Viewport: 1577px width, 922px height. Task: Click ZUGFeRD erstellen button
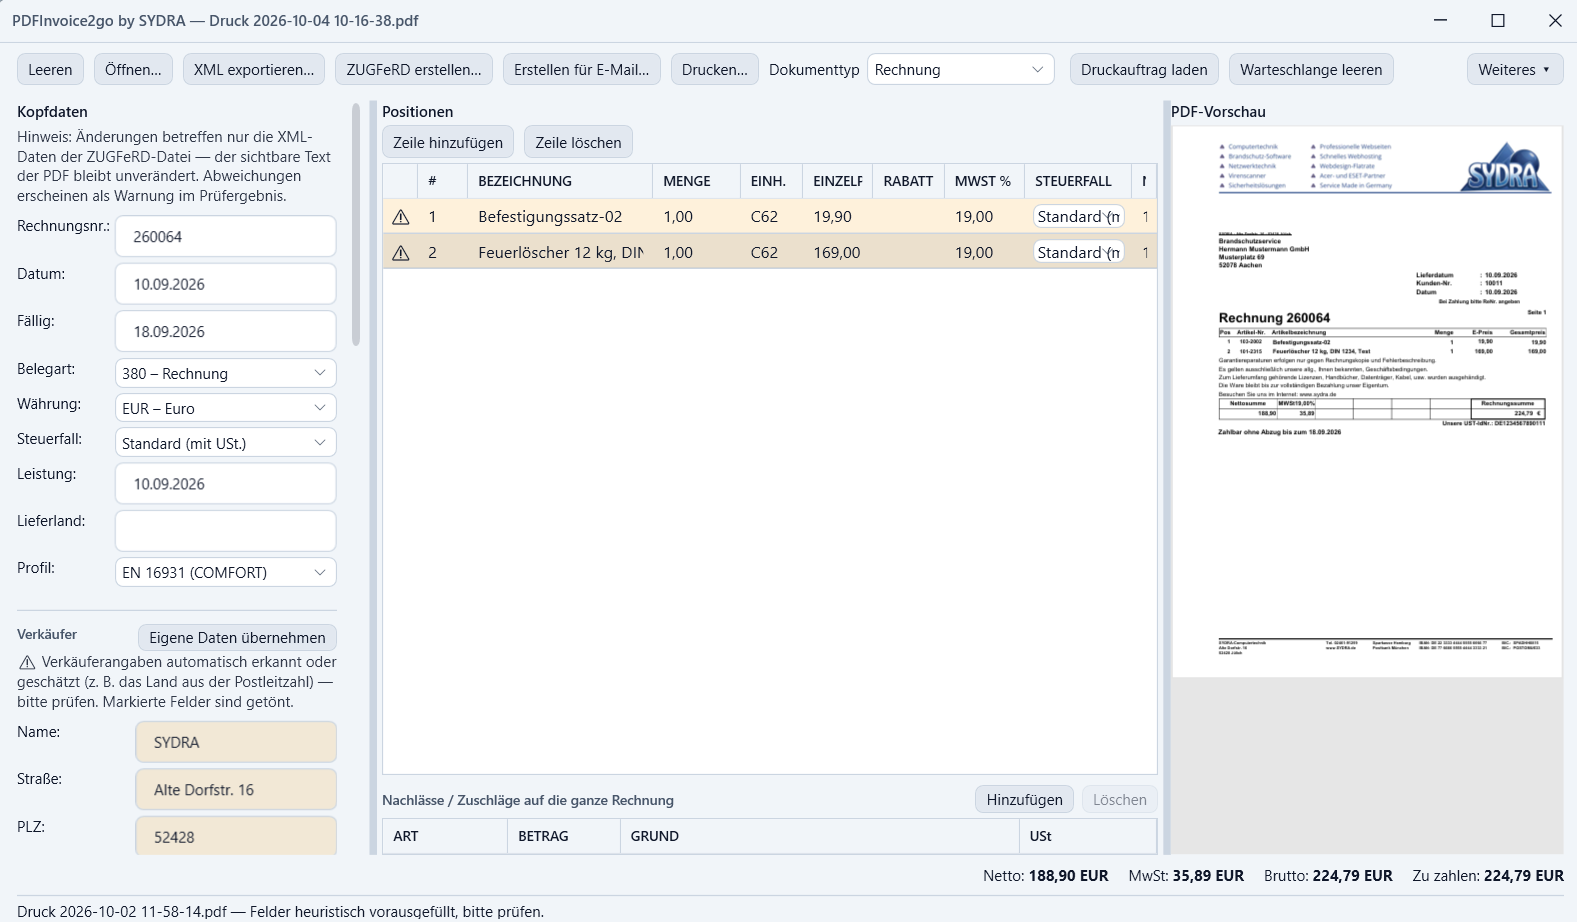414,70
